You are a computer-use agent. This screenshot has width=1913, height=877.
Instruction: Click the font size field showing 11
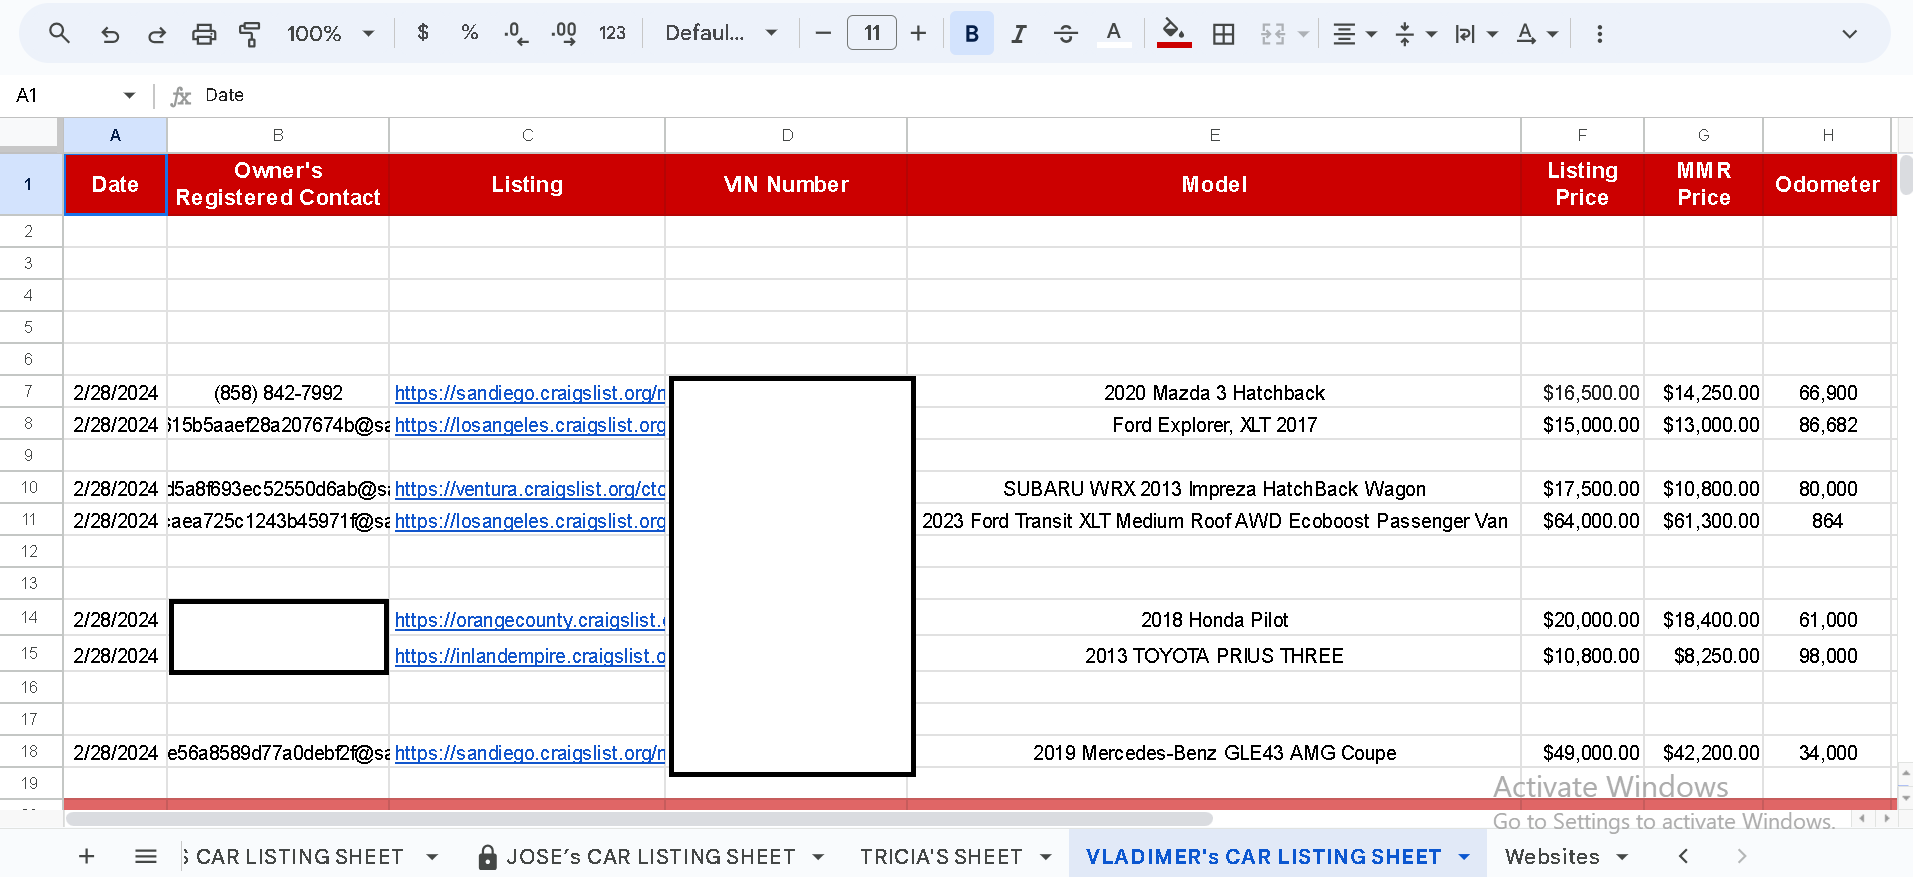872,33
